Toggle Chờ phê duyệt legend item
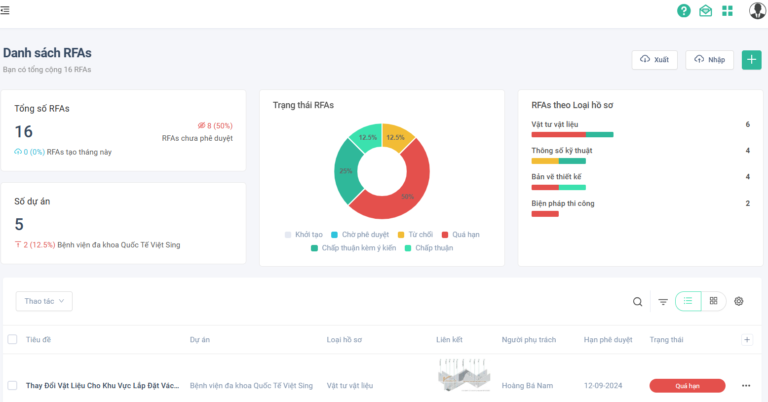 (360, 235)
